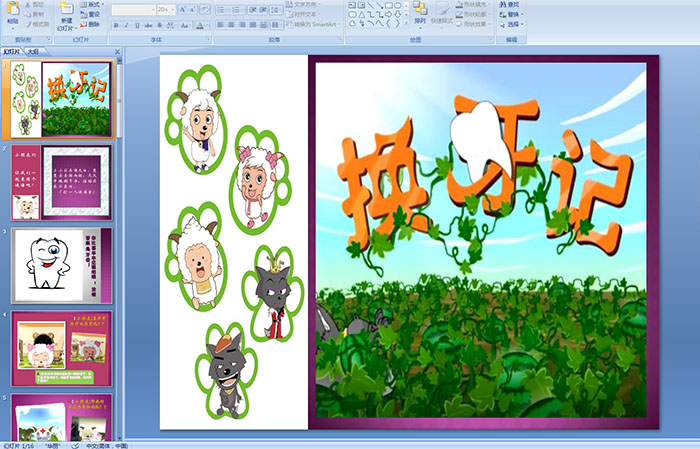Click the spell check status bar icon
The image size is (700, 449).
pos(75,445)
